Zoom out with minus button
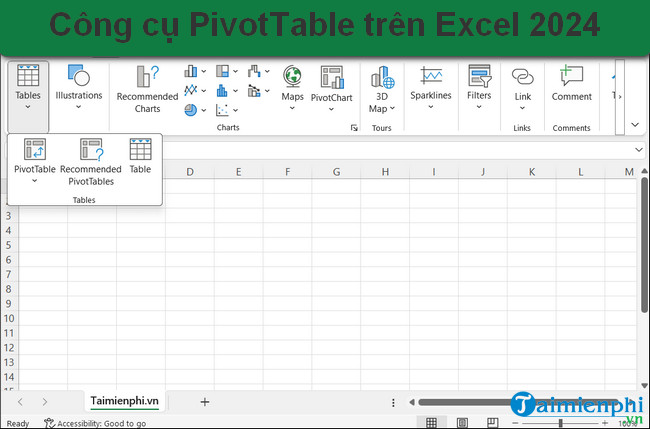The height and width of the screenshot is (429, 650). pyautogui.click(x=515, y=423)
